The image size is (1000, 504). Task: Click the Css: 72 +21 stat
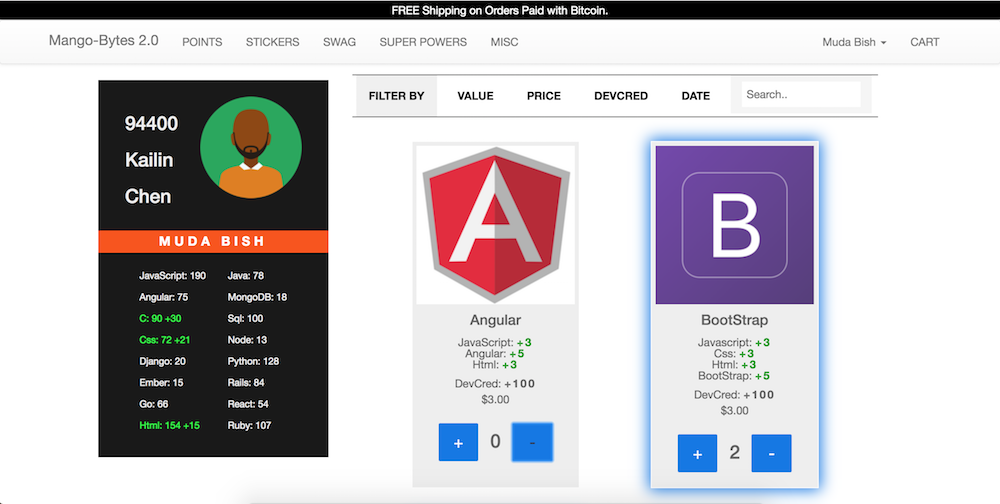click(x=165, y=340)
